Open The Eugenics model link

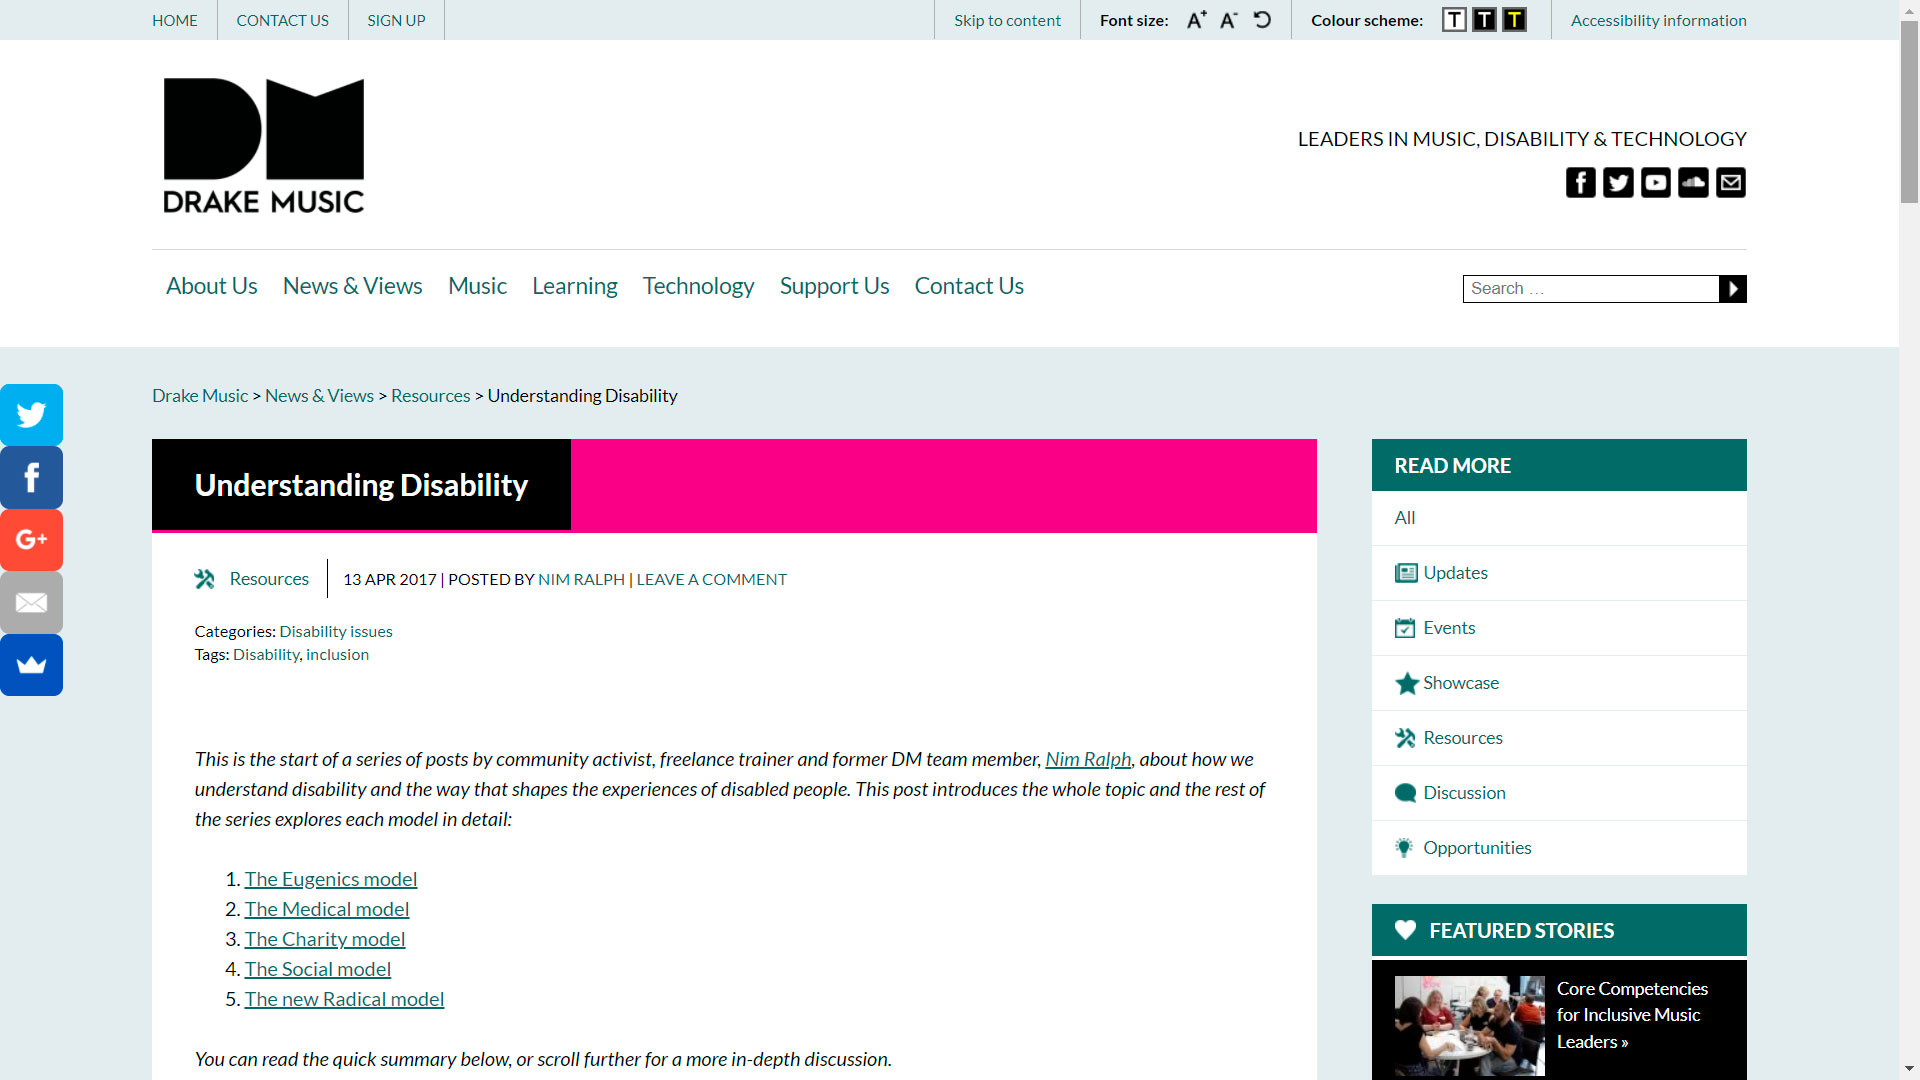tap(331, 879)
